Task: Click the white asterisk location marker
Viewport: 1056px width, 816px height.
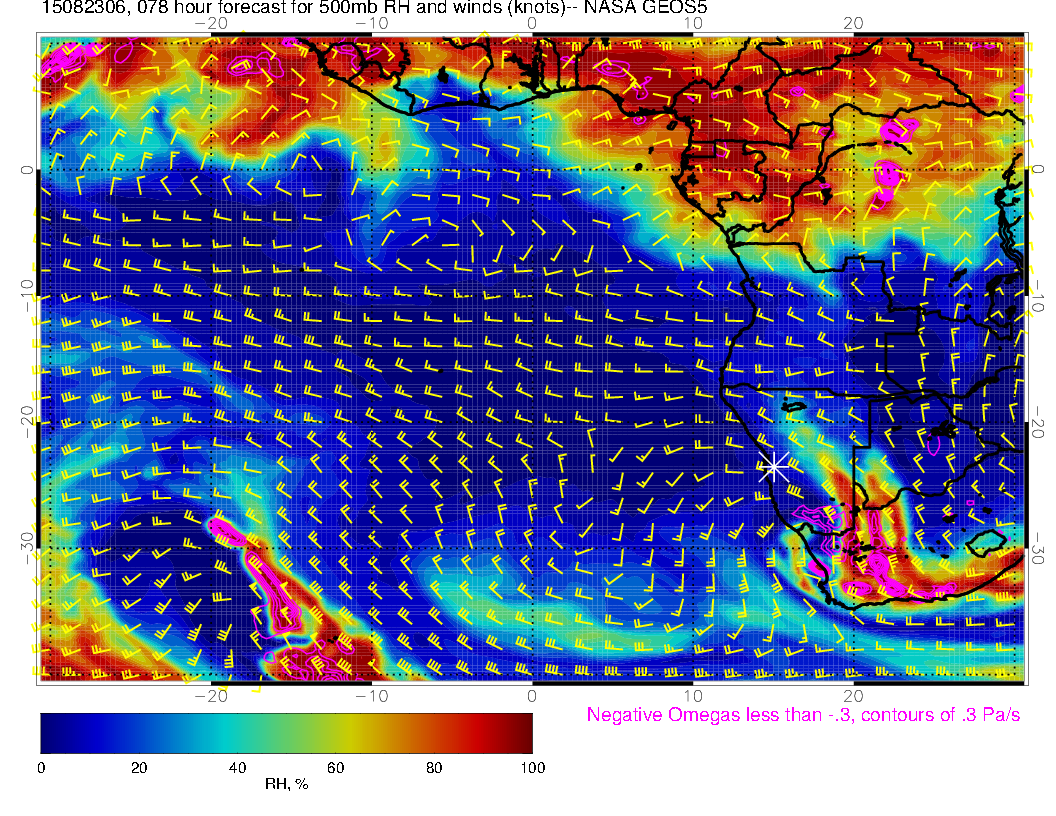Action: point(774,466)
